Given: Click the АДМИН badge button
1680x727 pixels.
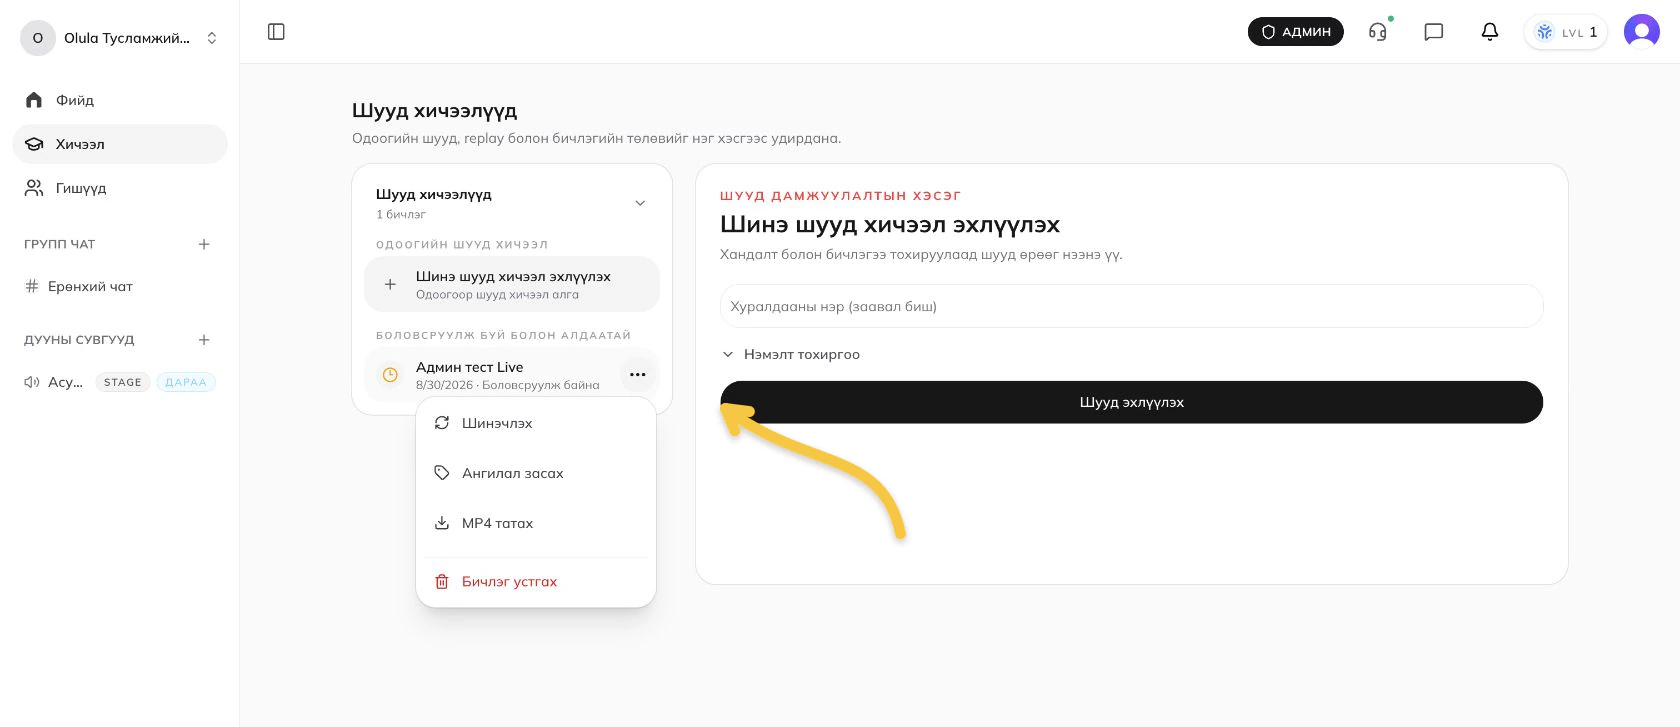Looking at the screenshot, I should tap(1296, 32).
